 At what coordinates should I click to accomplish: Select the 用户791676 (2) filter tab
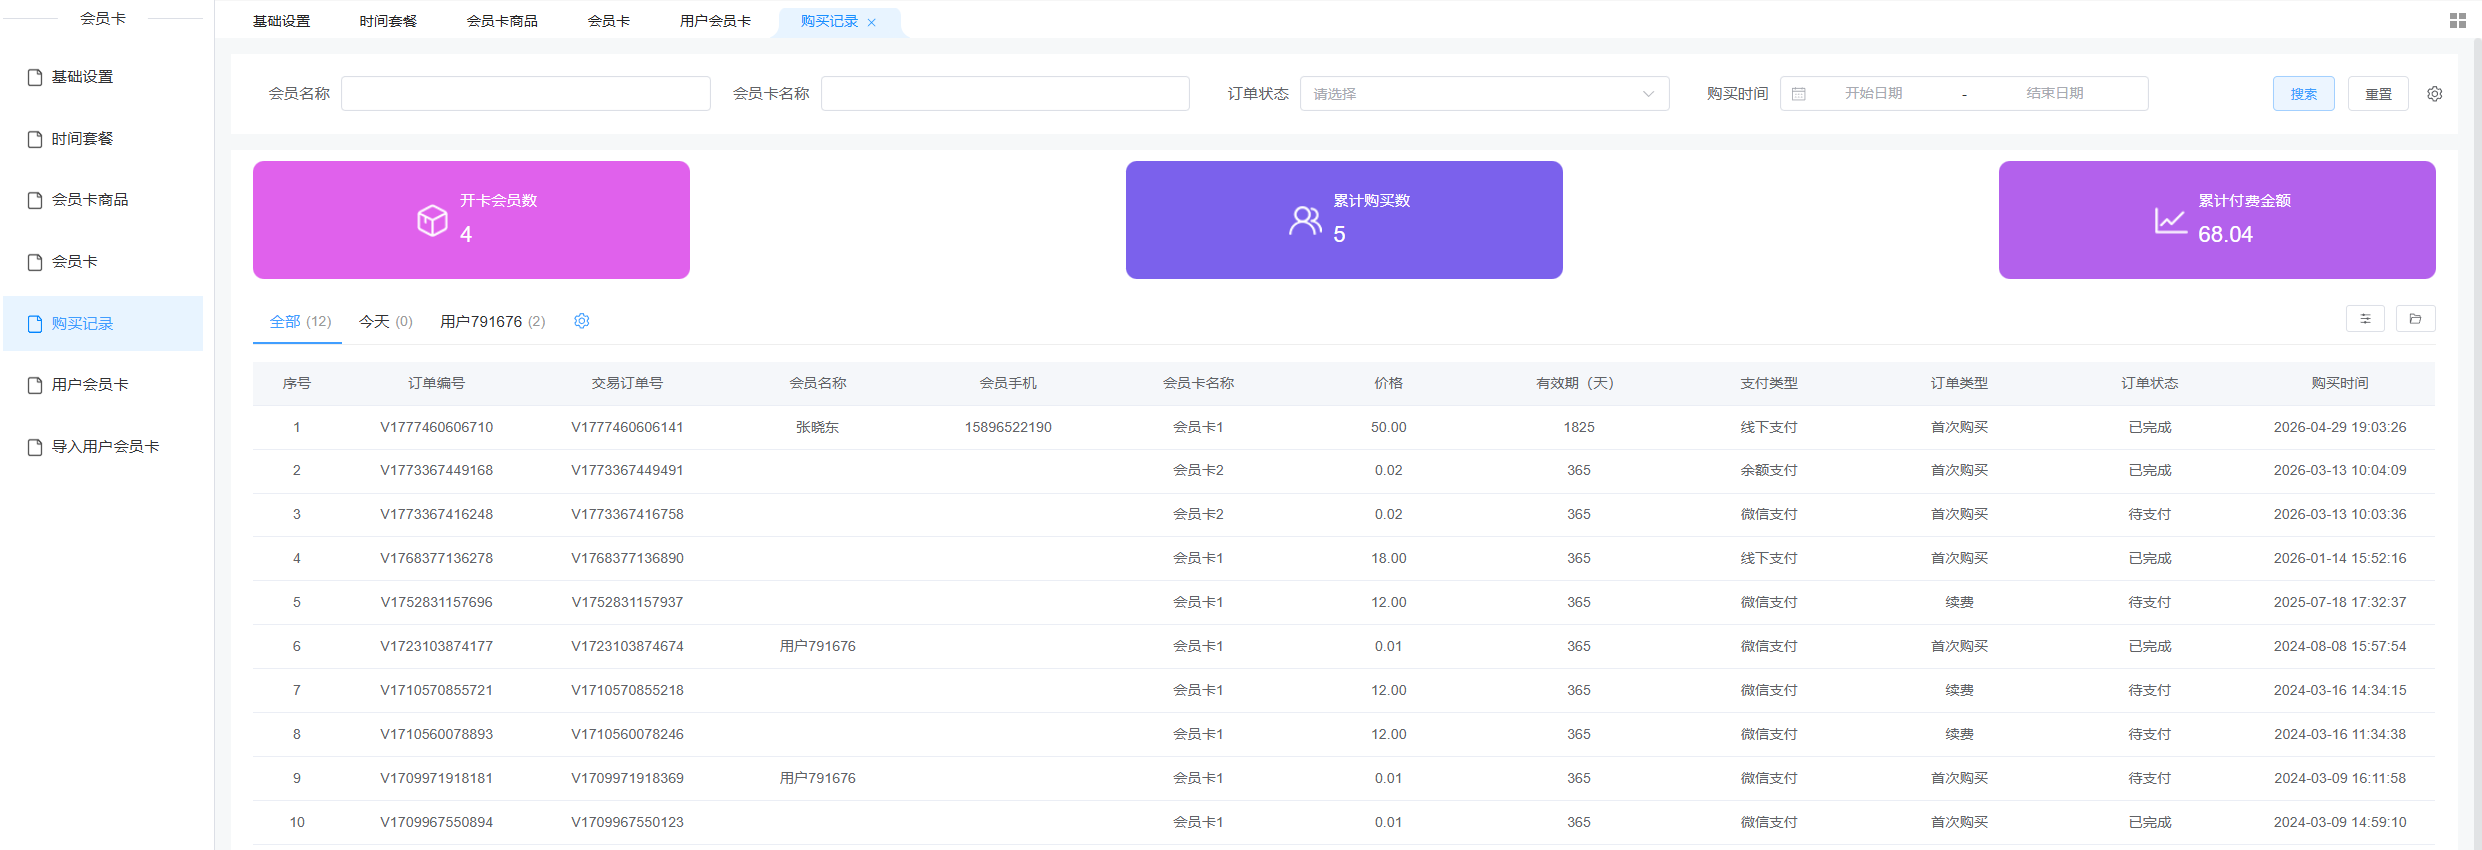pos(493,321)
